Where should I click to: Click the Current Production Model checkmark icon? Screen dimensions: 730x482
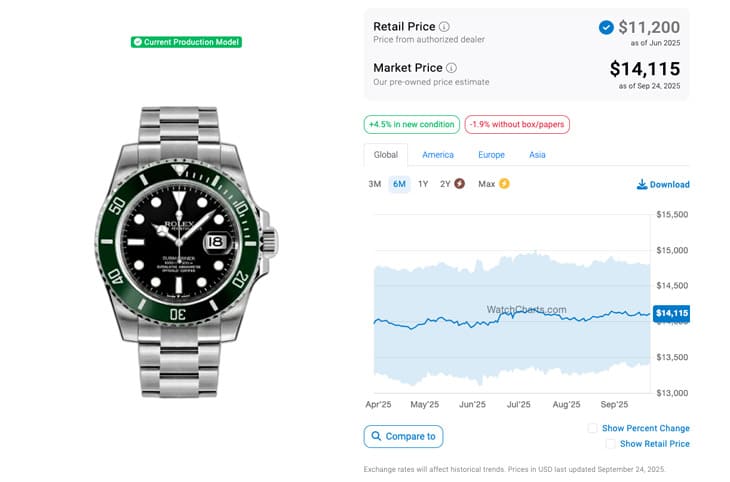coord(137,42)
